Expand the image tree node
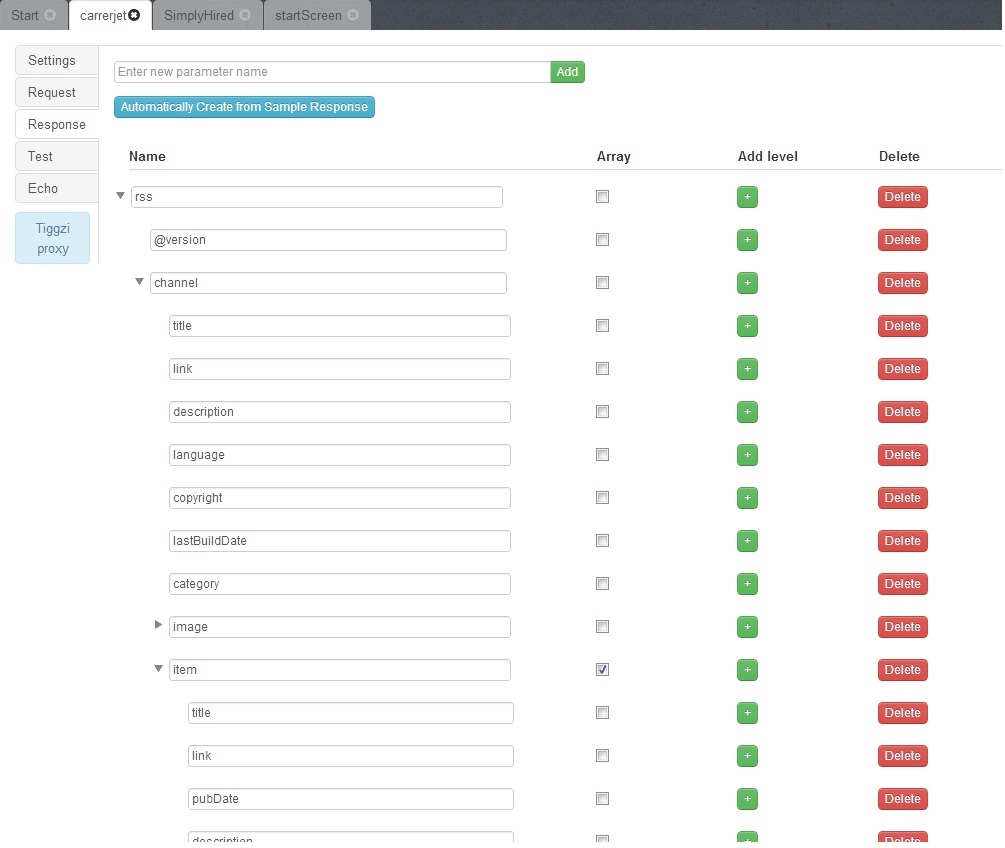1005x848 pixels. tap(158, 626)
